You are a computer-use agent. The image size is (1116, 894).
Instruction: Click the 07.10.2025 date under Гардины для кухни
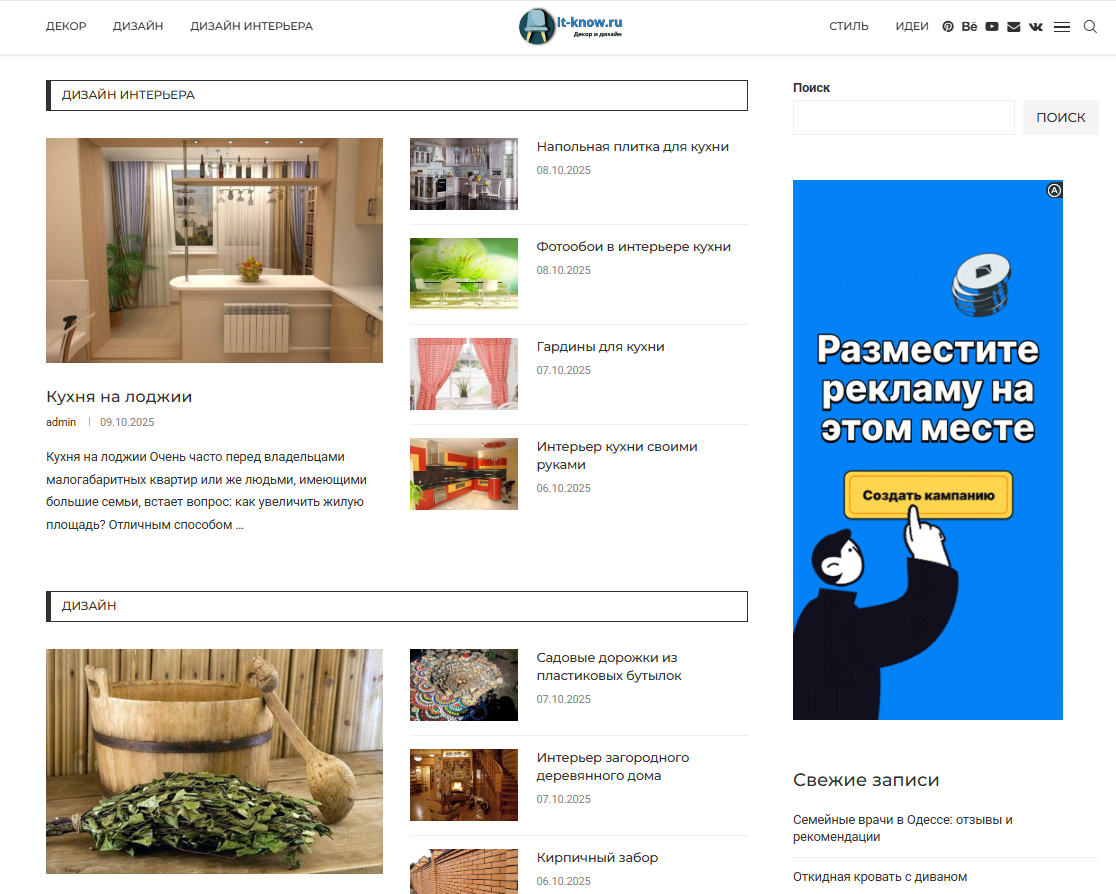click(x=564, y=370)
